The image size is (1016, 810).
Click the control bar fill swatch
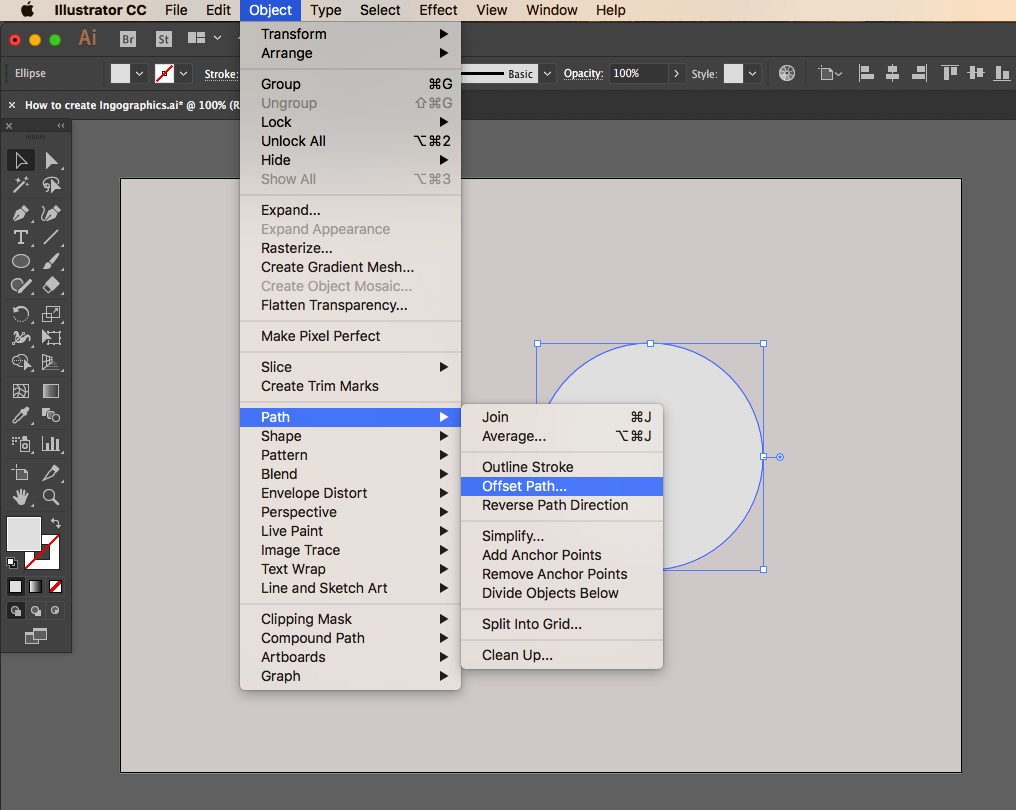[x=121, y=73]
